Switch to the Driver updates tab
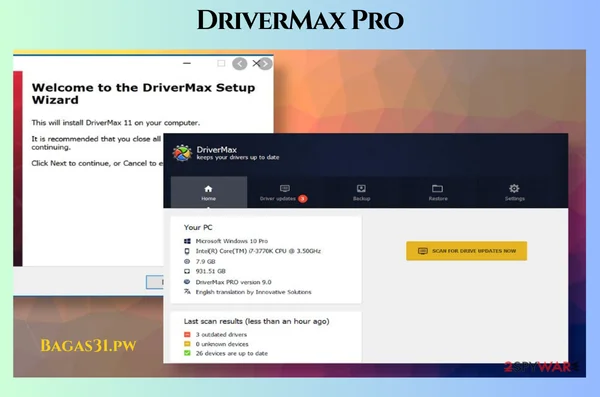Image resolution: width=600 pixels, height=397 pixels. click(x=285, y=192)
